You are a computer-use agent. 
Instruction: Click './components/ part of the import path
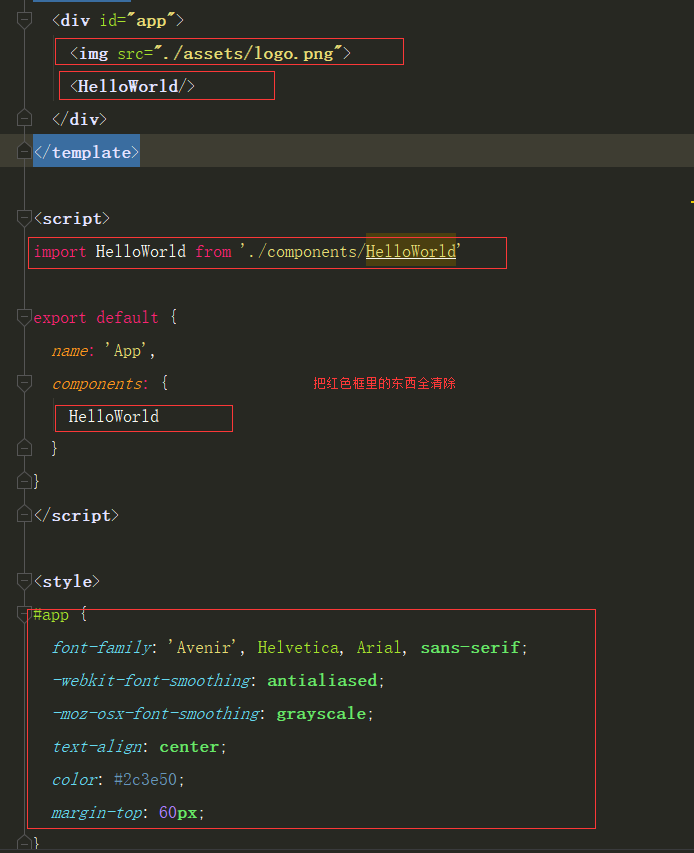pos(302,251)
